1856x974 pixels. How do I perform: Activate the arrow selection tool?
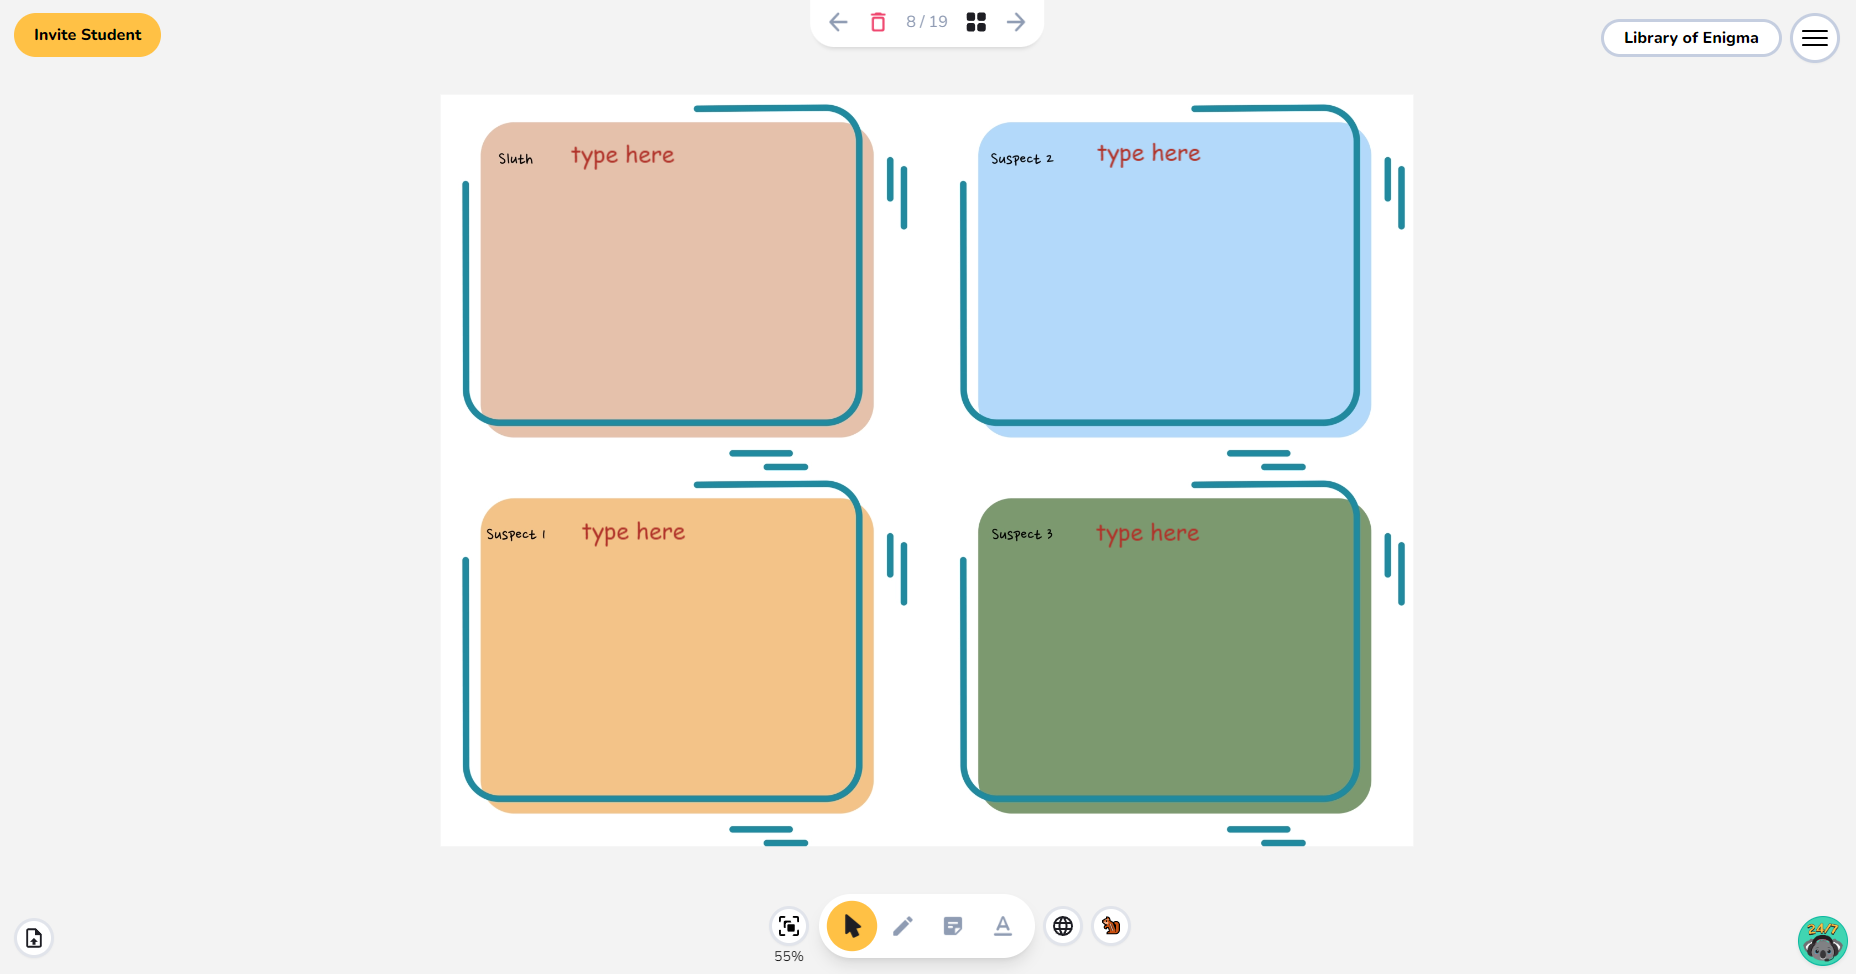851,926
